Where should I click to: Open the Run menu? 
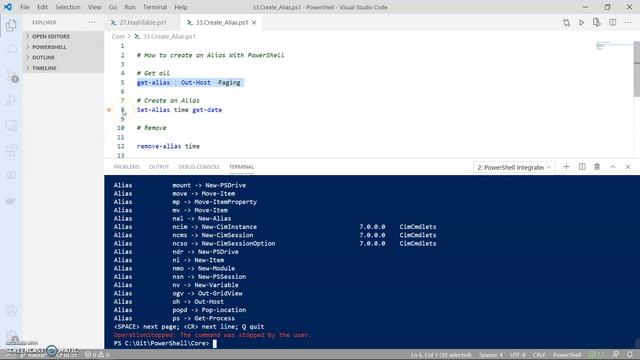130,7
